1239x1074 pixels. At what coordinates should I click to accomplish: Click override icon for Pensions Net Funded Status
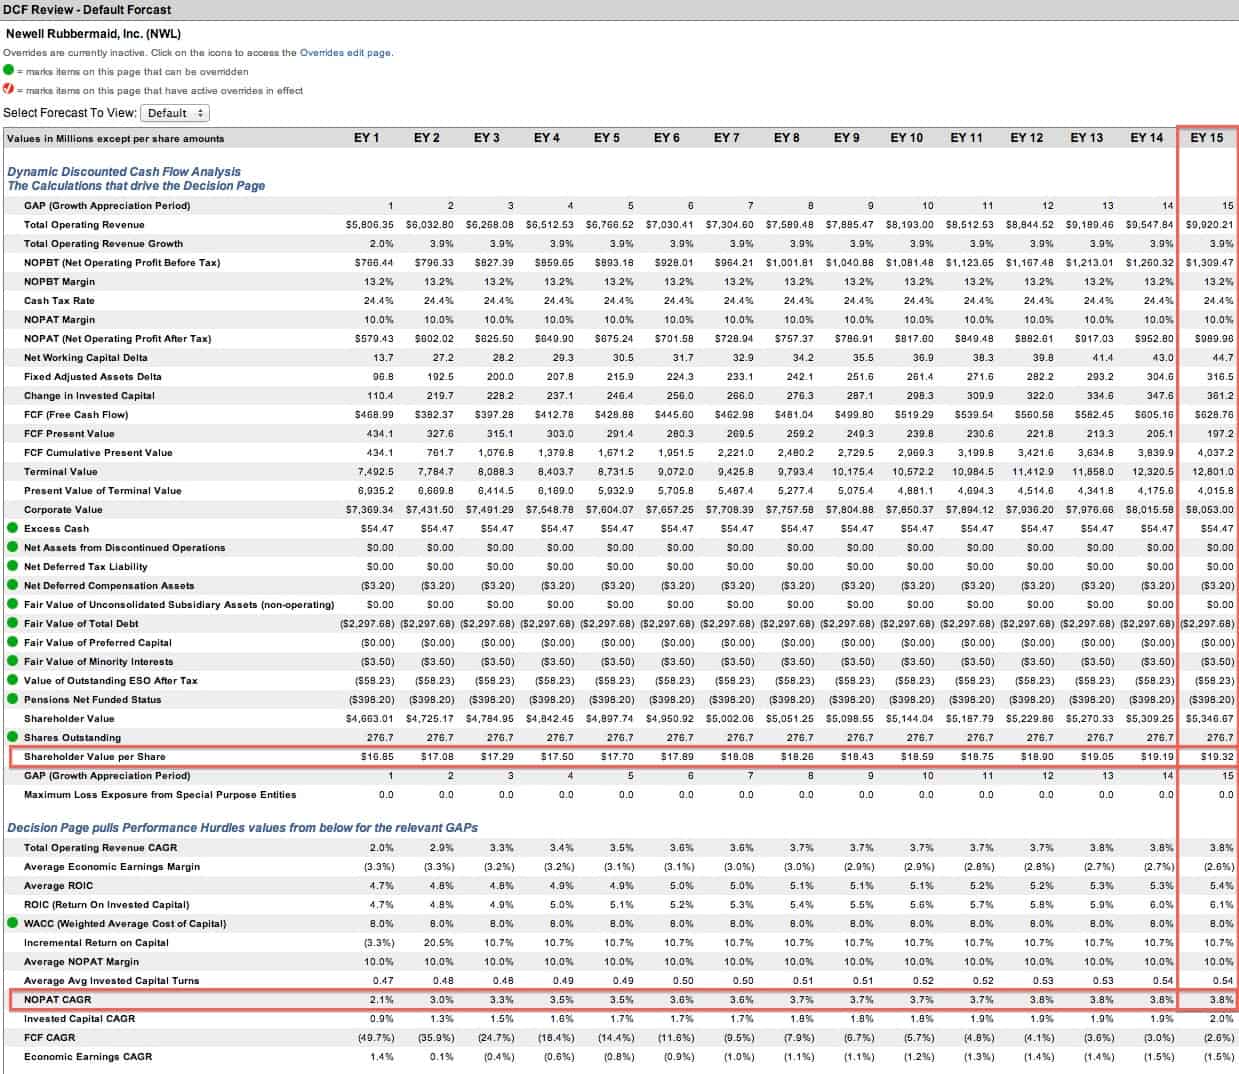point(12,699)
